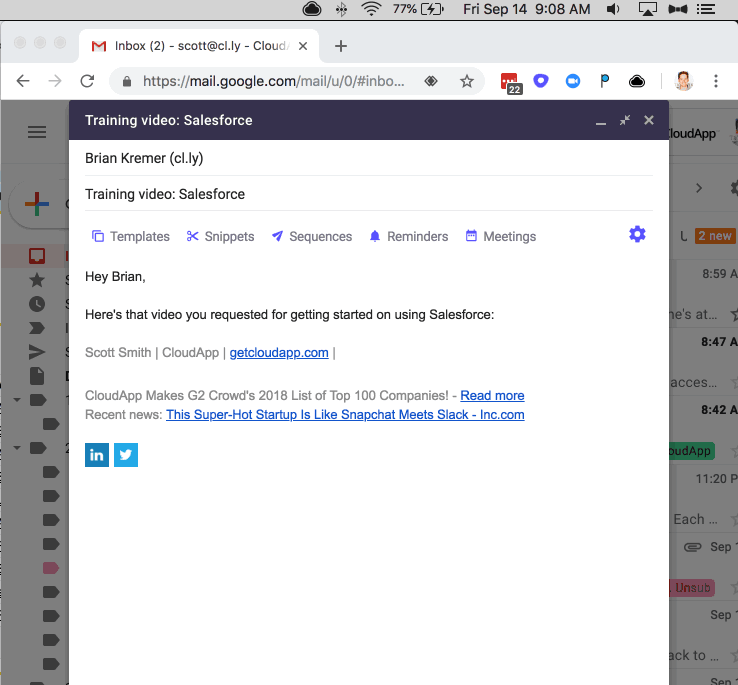Reload the Gmail page

click(87, 81)
